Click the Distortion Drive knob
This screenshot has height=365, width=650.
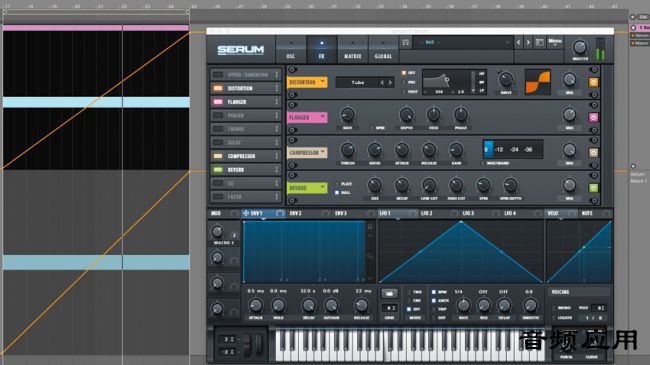[x=506, y=79]
